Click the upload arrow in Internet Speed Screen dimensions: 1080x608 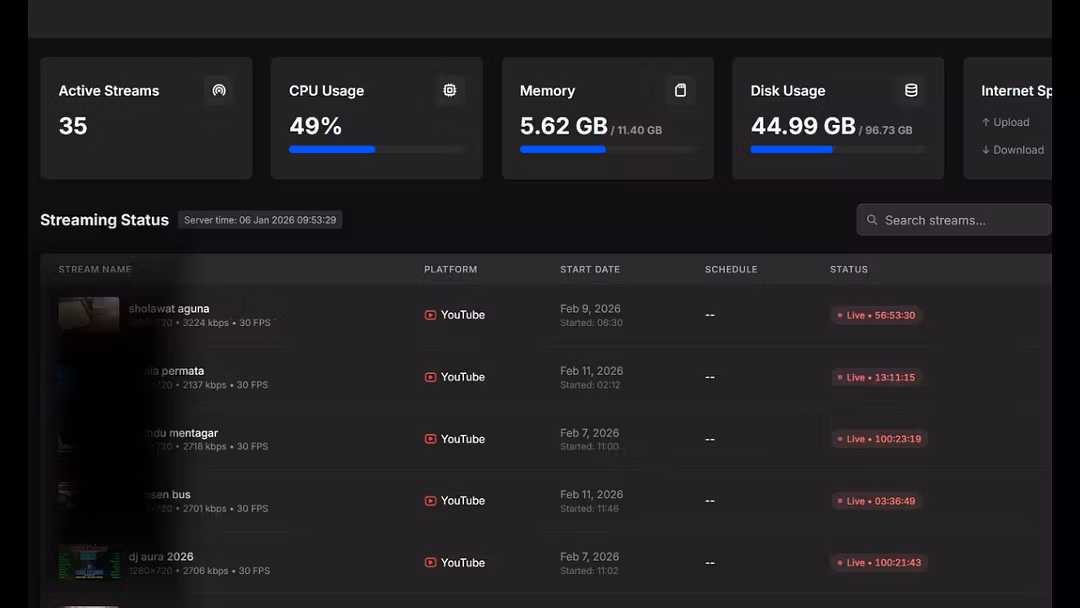click(986, 122)
